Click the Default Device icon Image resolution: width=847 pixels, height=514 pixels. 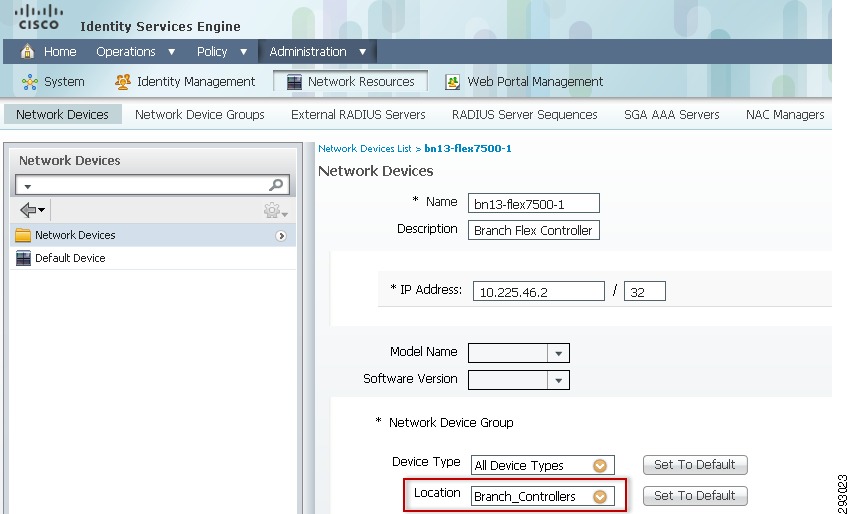(23, 258)
